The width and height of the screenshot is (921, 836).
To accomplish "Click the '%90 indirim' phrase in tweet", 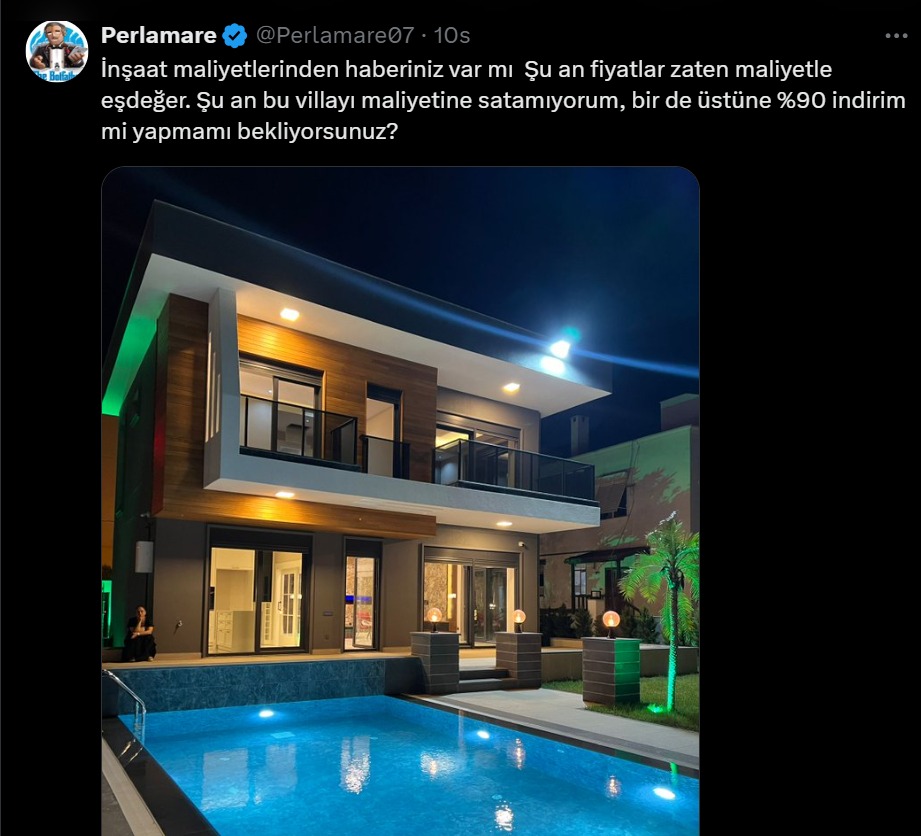I will pos(841,100).
